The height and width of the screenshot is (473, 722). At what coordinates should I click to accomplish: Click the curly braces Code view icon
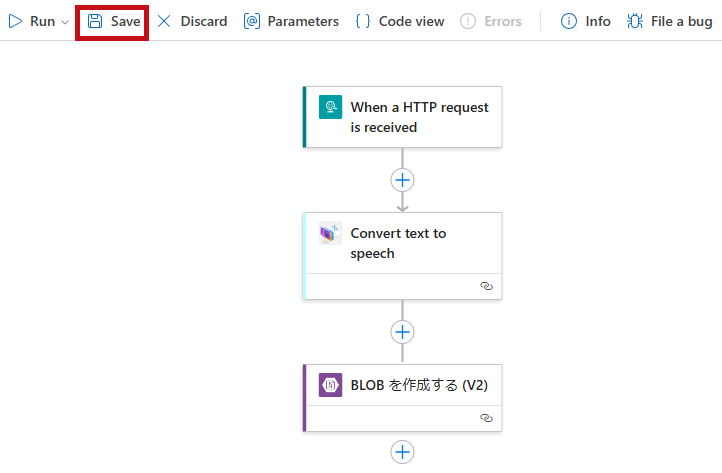click(363, 21)
